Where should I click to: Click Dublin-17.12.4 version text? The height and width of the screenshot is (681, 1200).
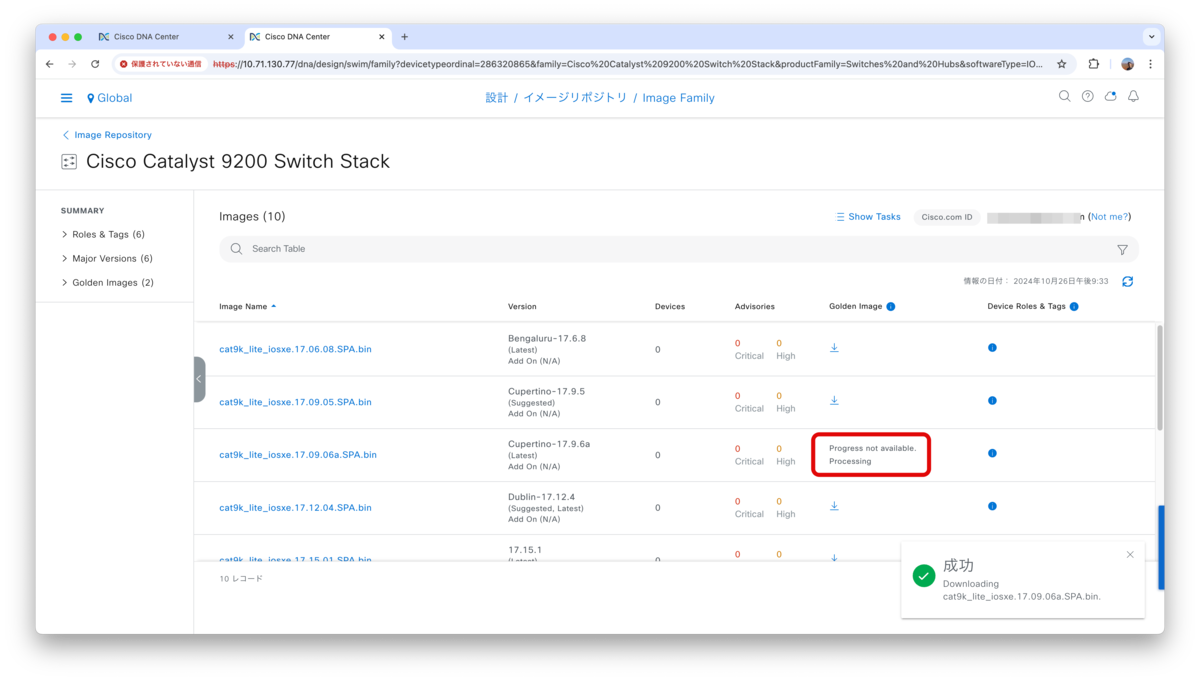(541, 497)
